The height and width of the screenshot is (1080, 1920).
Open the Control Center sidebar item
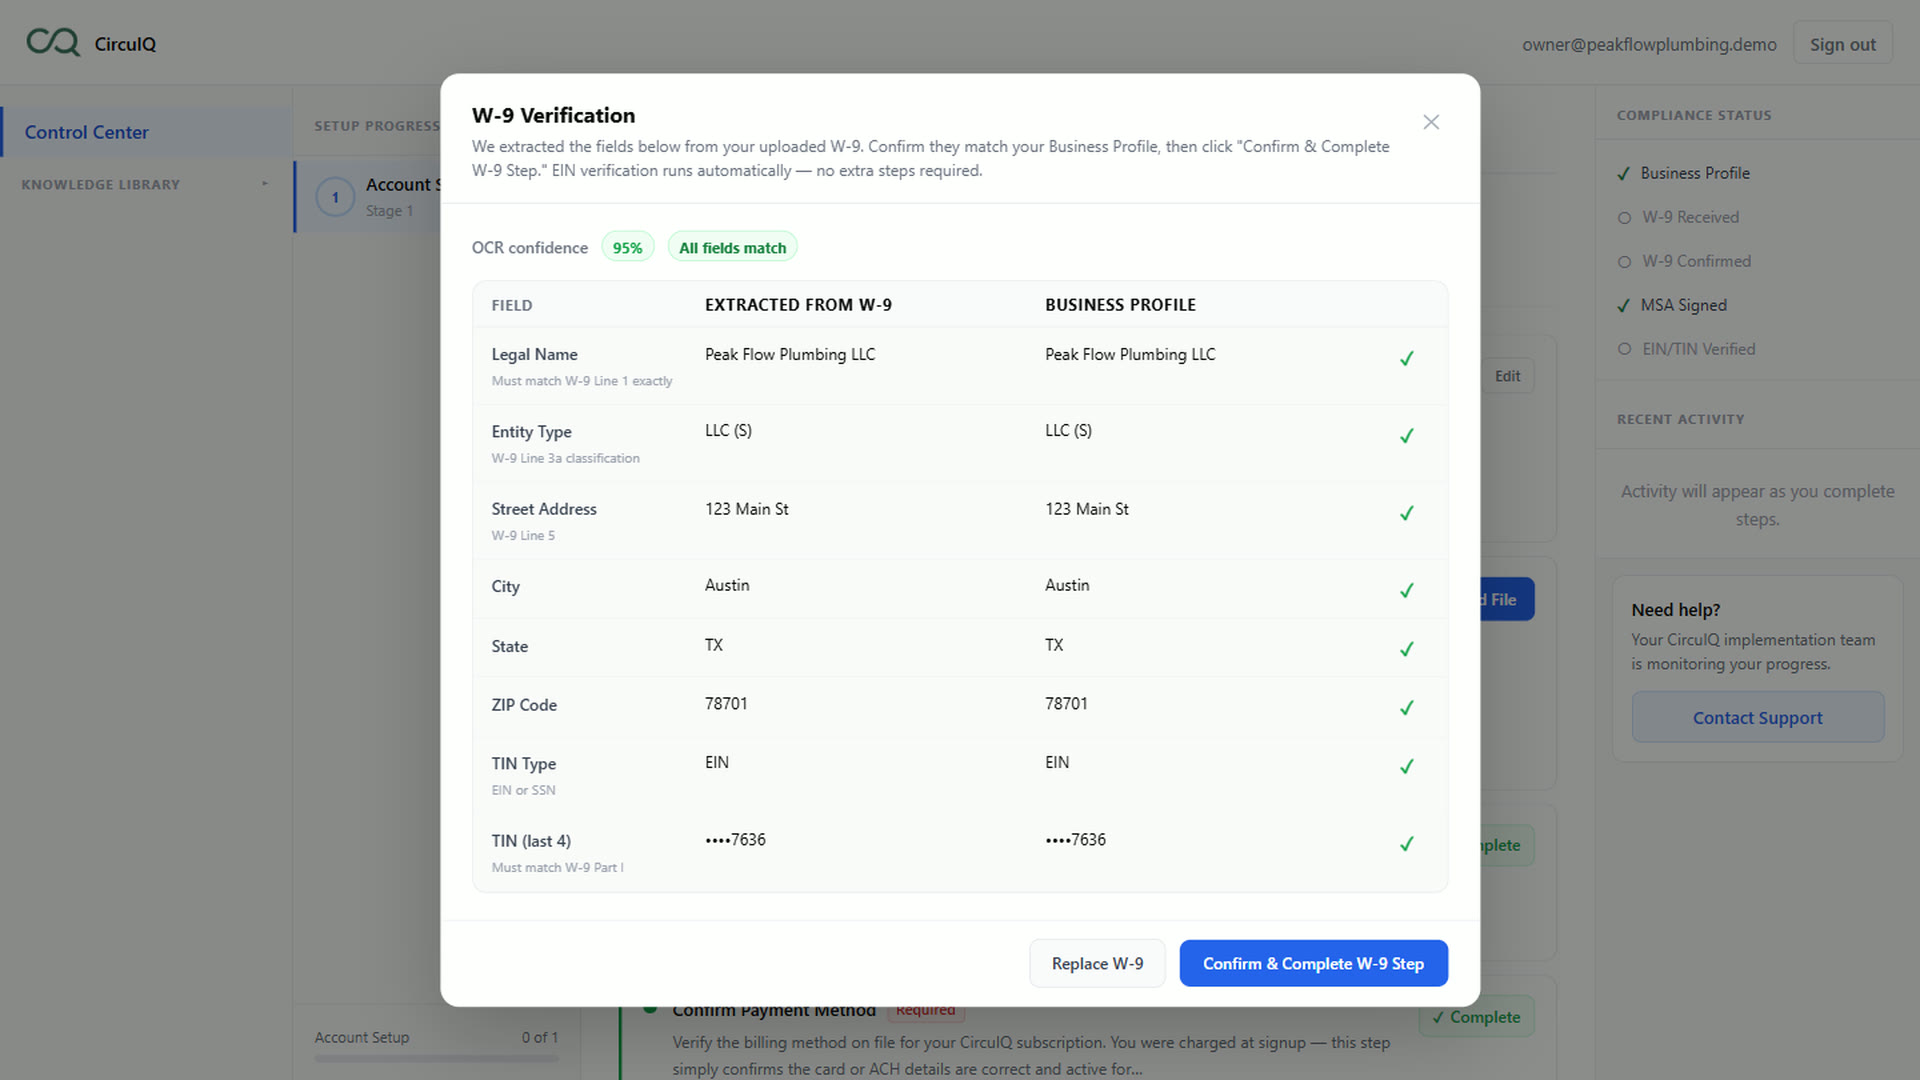click(x=147, y=132)
